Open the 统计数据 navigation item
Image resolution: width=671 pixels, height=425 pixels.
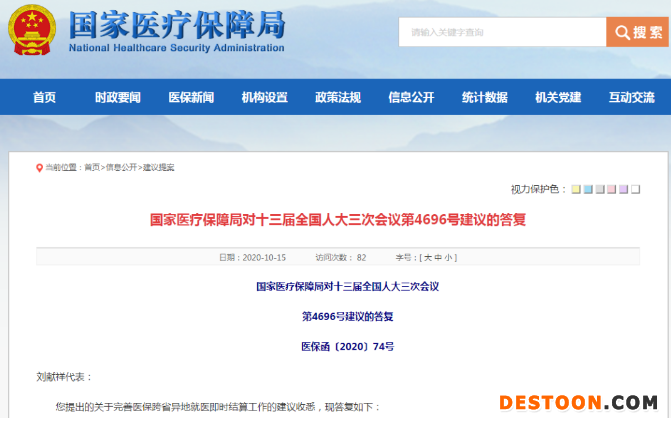[x=484, y=97]
